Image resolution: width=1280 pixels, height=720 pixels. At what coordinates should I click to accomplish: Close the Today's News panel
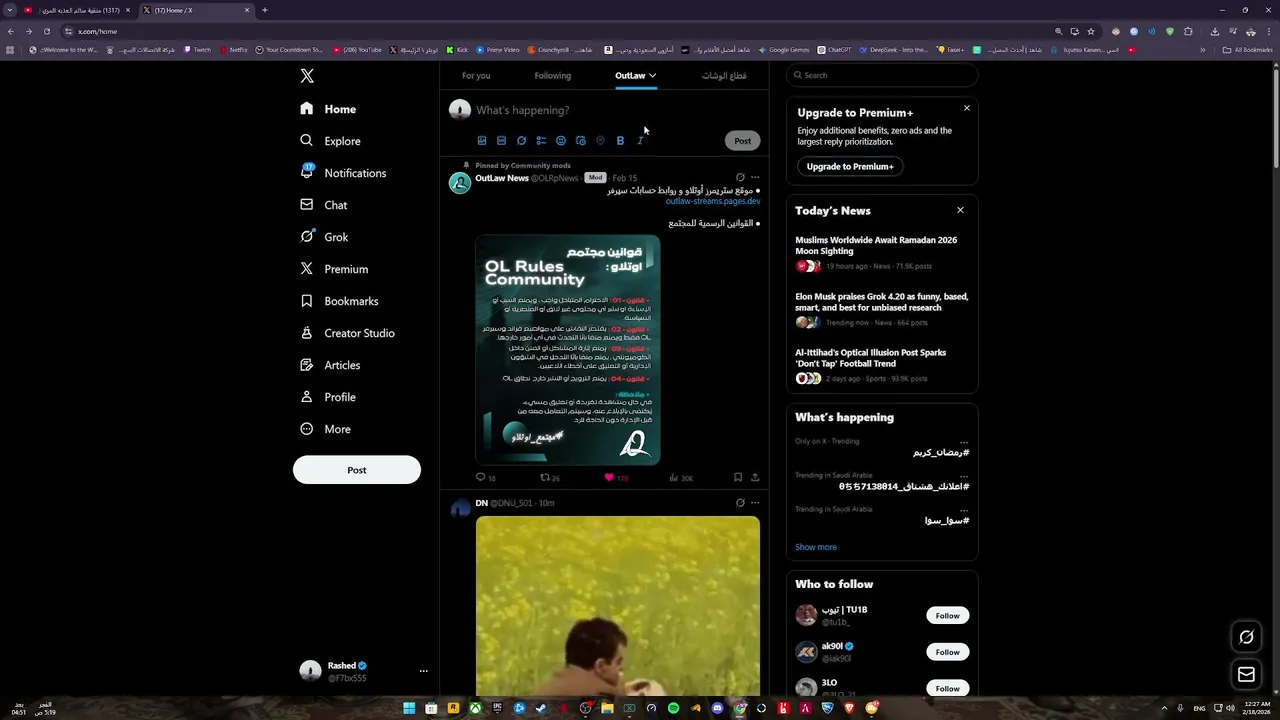[960, 210]
